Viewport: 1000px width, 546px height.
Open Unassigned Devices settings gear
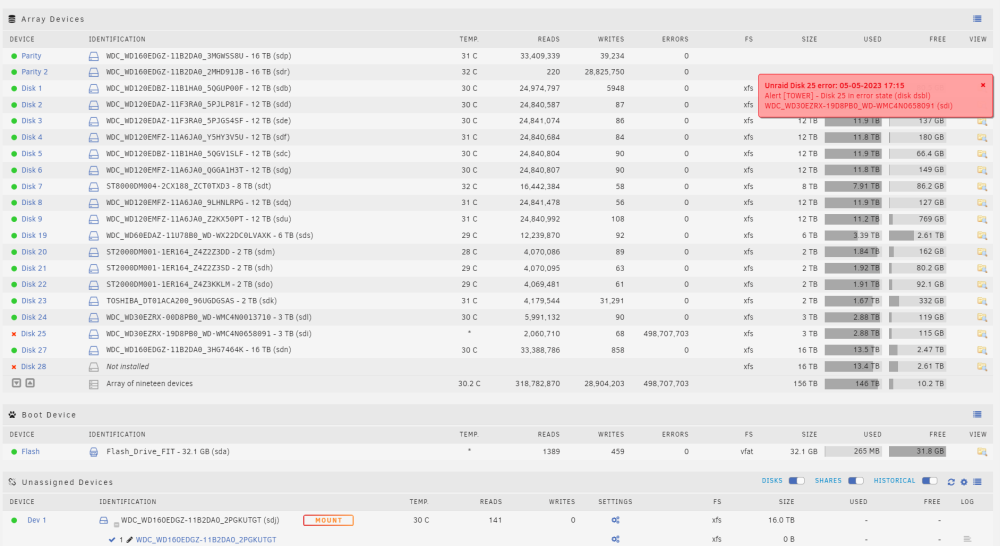pyautogui.click(x=964, y=482)
